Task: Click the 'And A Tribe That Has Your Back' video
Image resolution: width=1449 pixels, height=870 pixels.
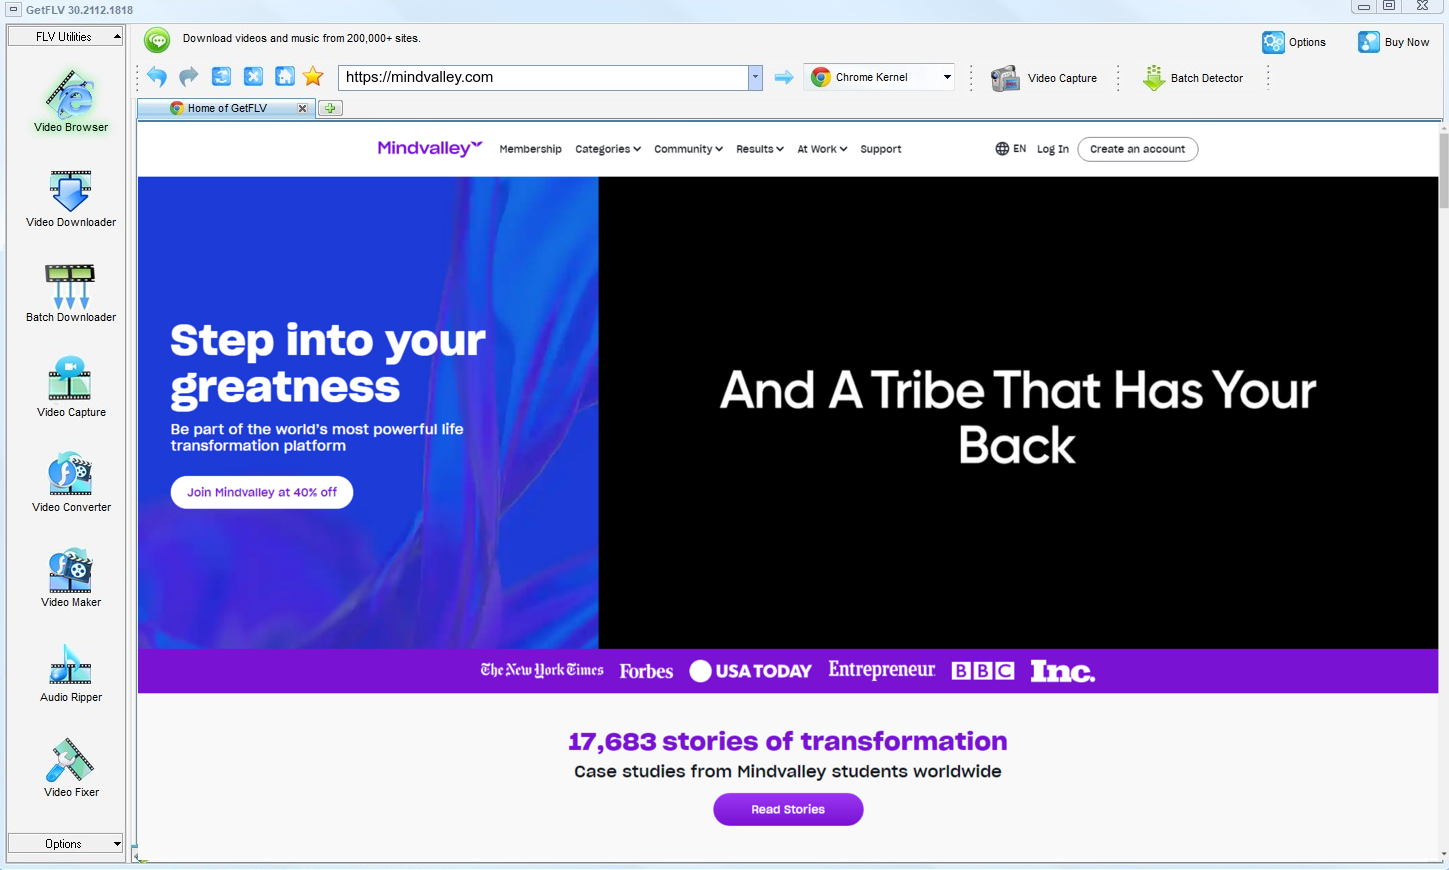Action: (1018, 413)
